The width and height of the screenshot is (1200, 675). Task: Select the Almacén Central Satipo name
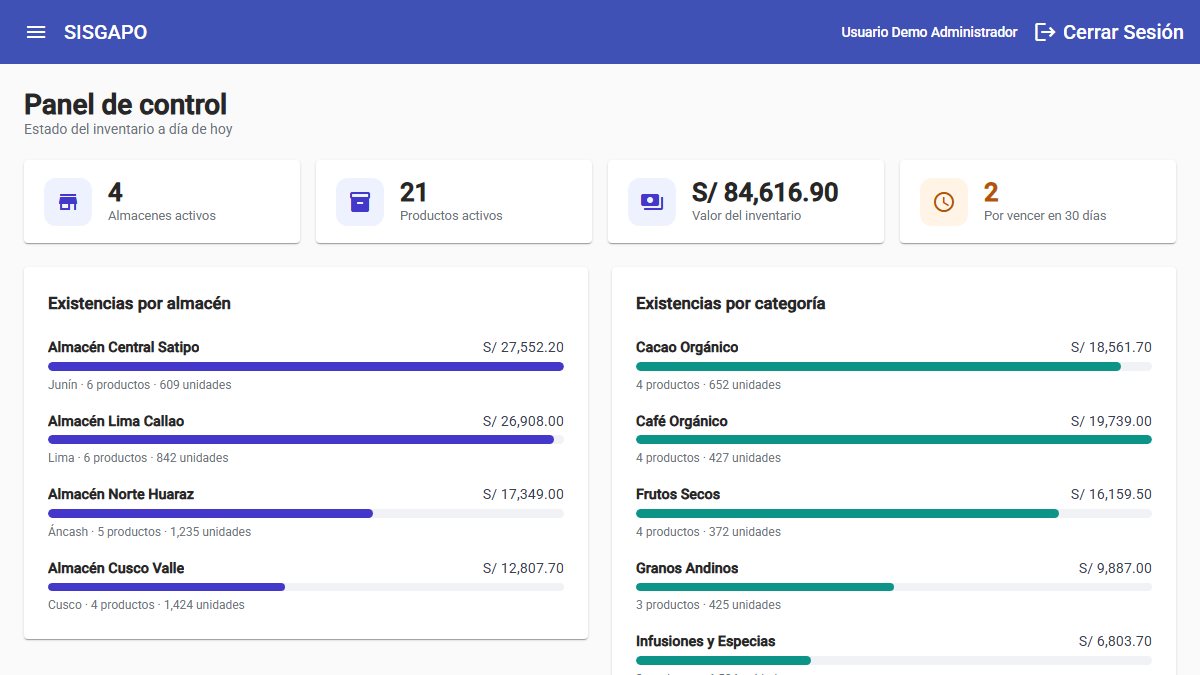pyautogui.click(x=124, y=347)
